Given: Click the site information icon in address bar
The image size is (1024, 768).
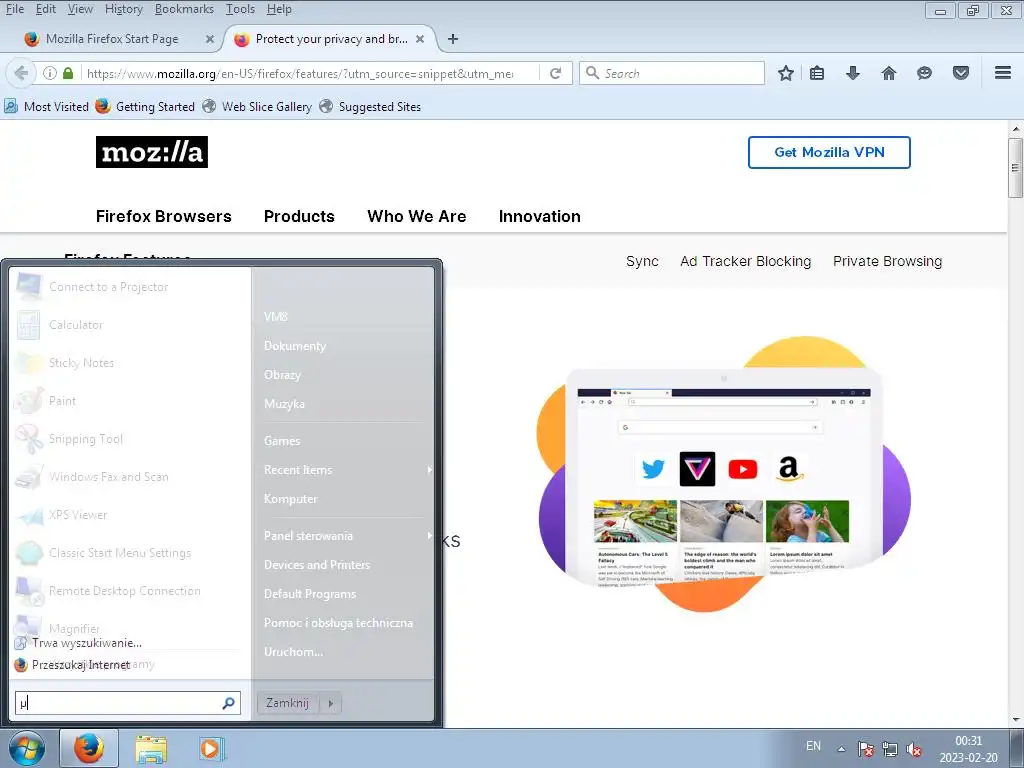Looking at the screenshot, I should pos(50,73).
